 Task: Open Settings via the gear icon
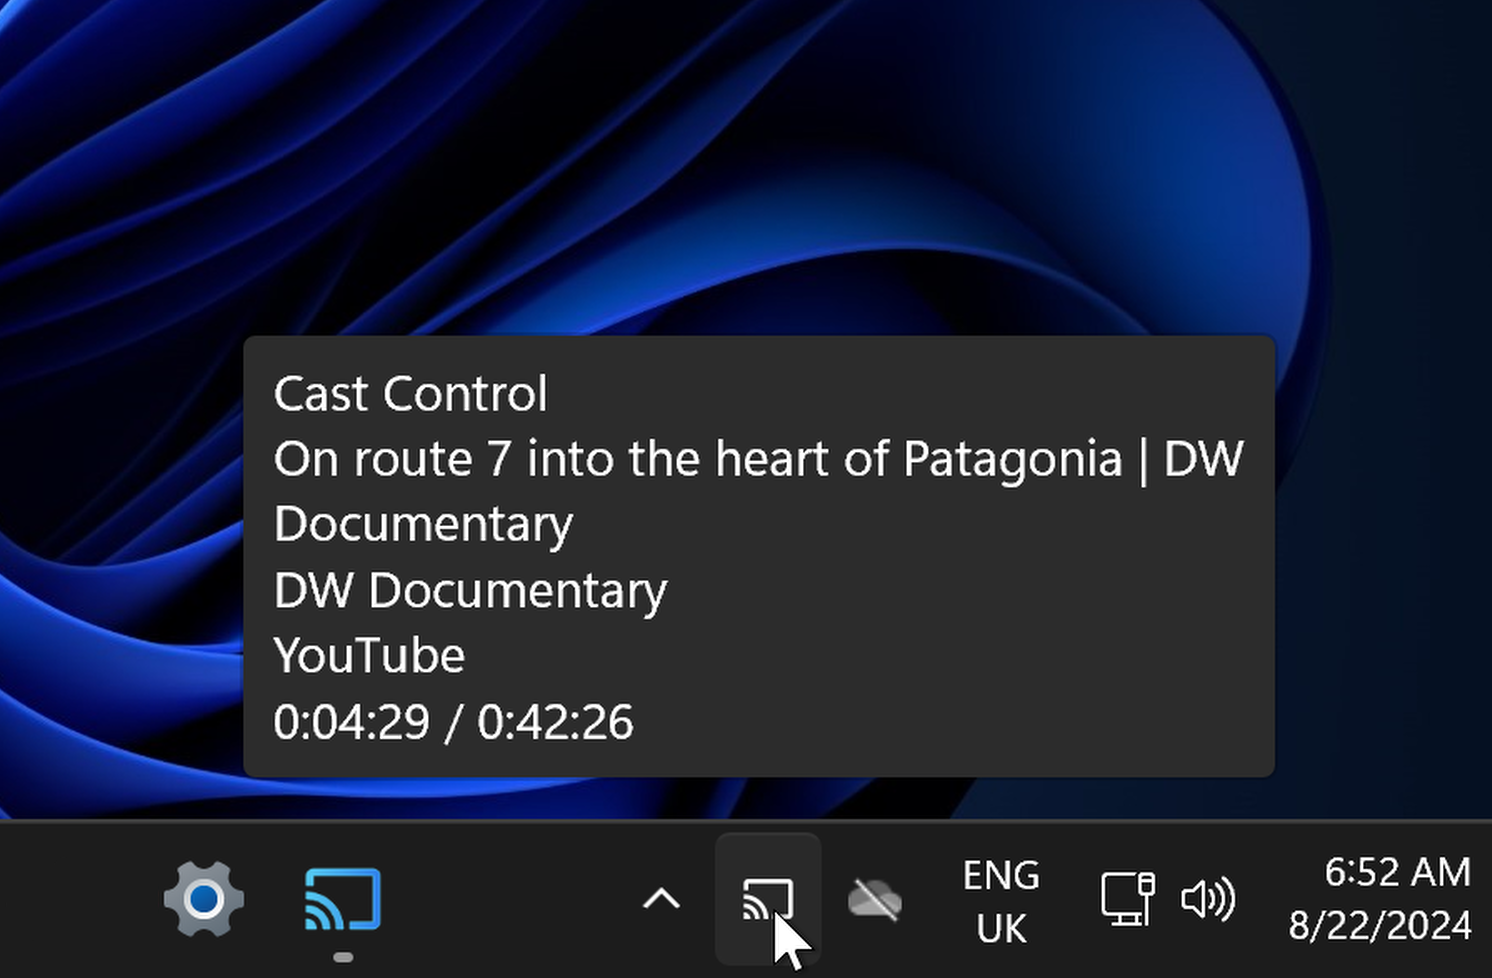206,898
